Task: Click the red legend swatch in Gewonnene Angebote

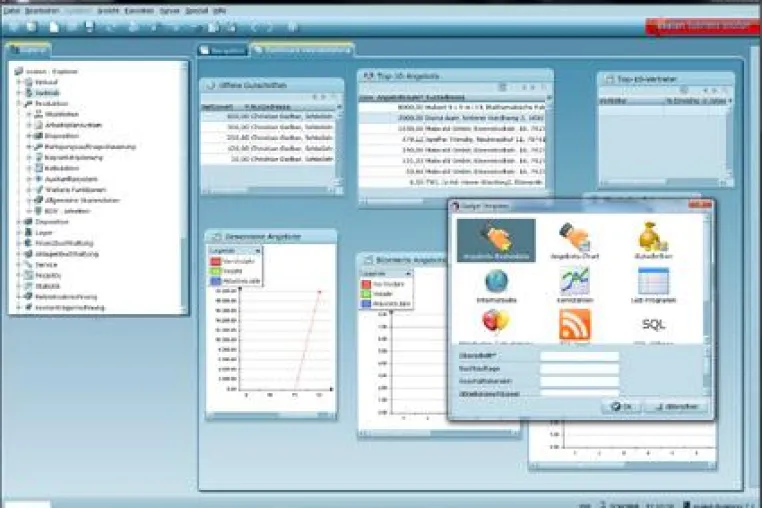Action: (215, 262)
